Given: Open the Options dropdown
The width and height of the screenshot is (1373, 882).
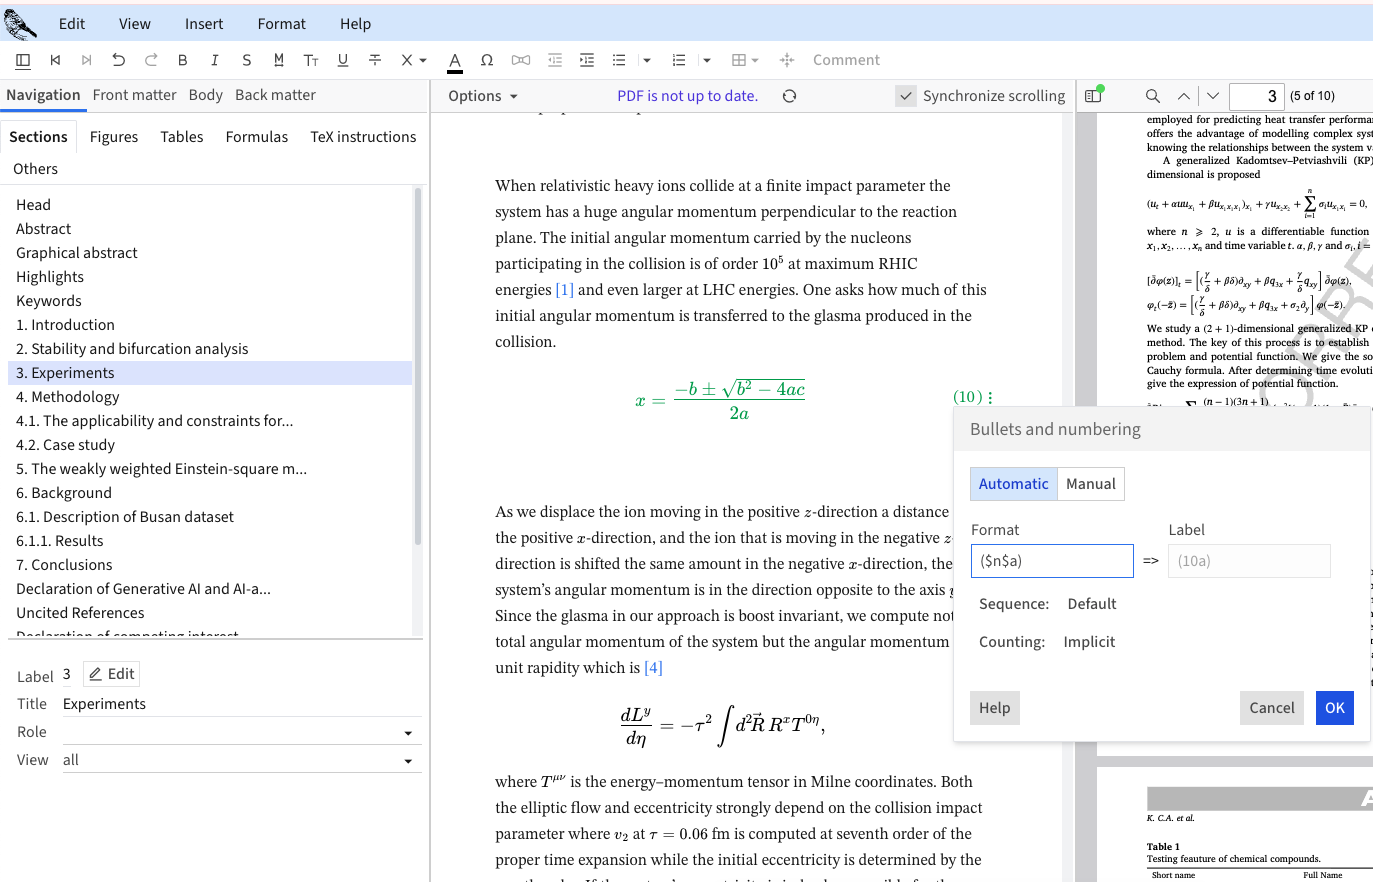Looking at the screenshot, I should coord(483,96).
